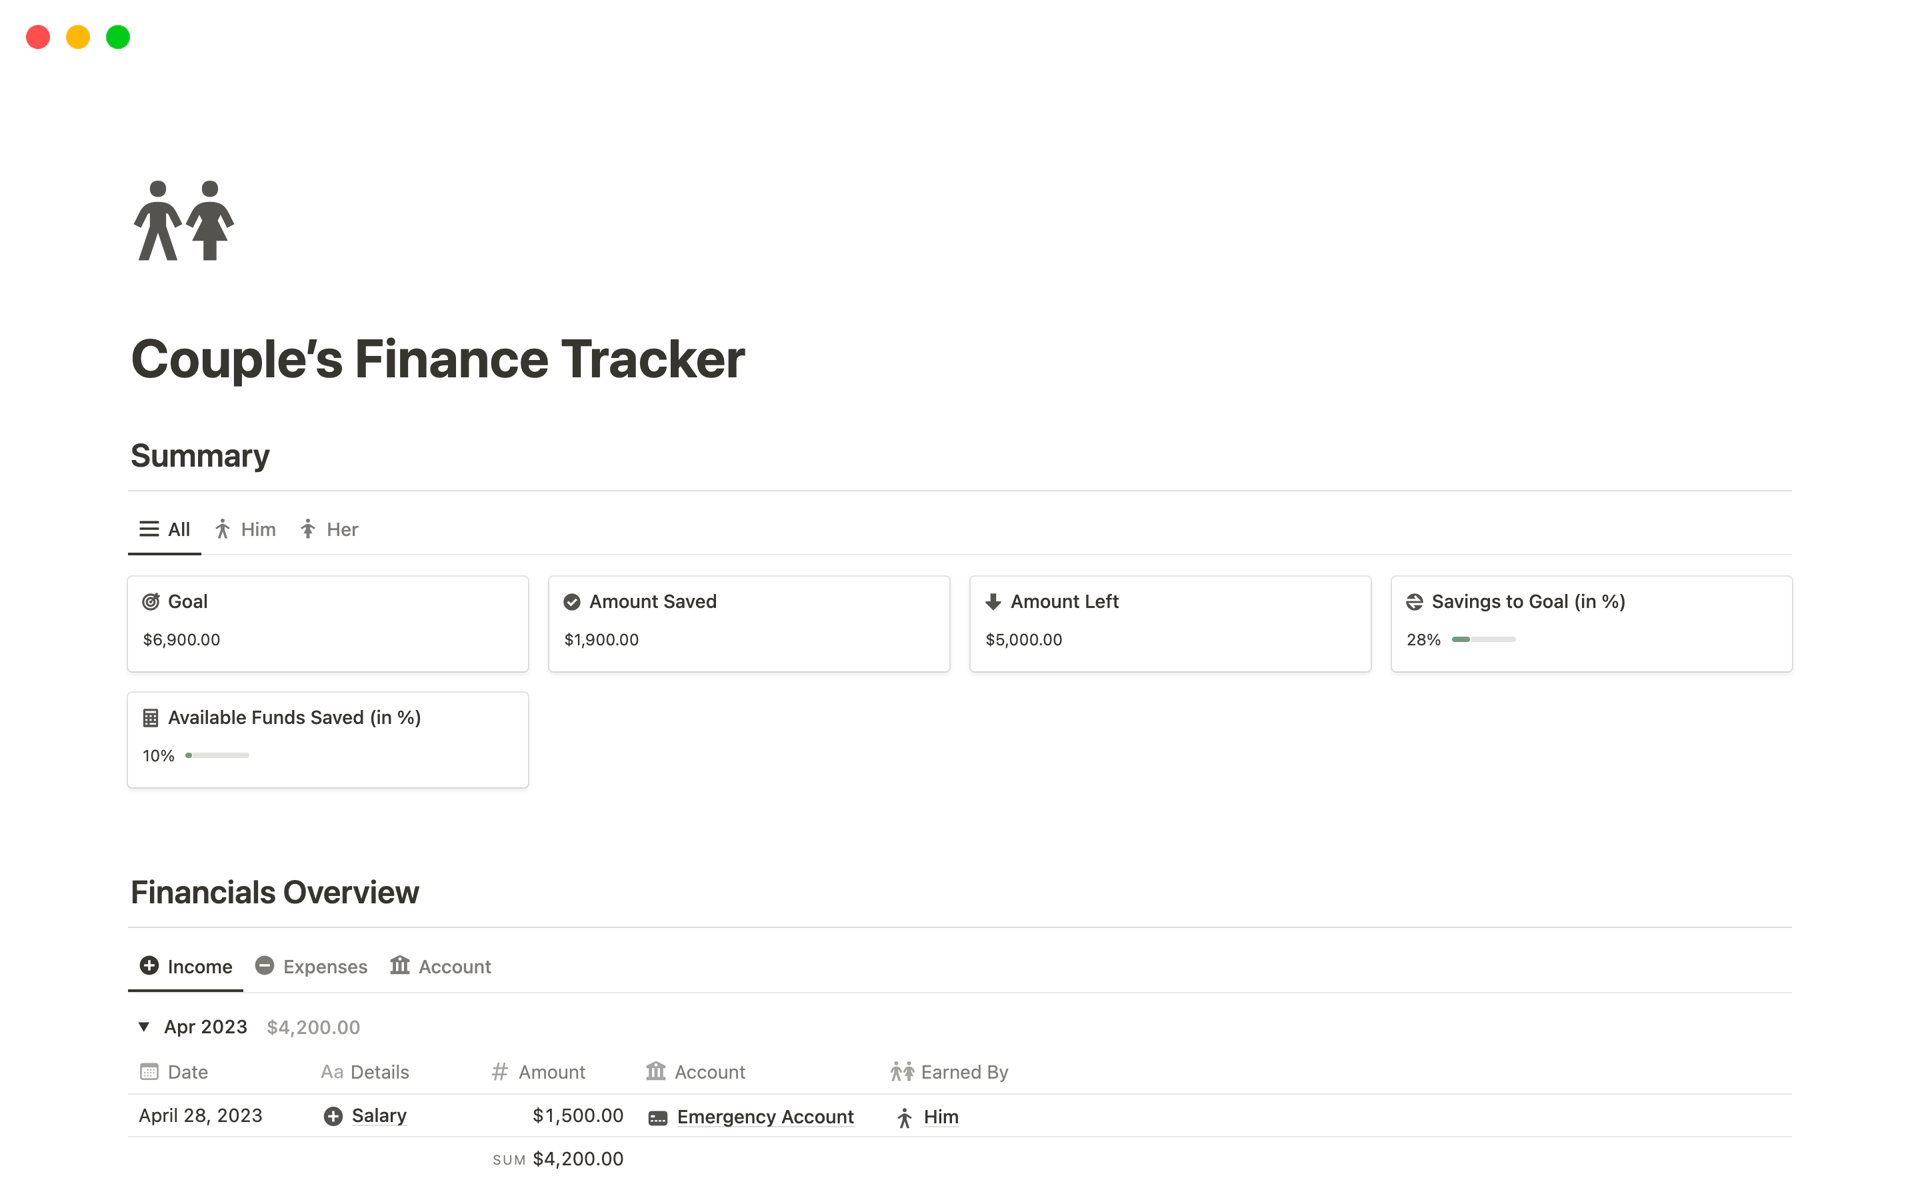Open the Emergency Account link
This screenshot has width=1920, height=1200.
click(765, 1117)
